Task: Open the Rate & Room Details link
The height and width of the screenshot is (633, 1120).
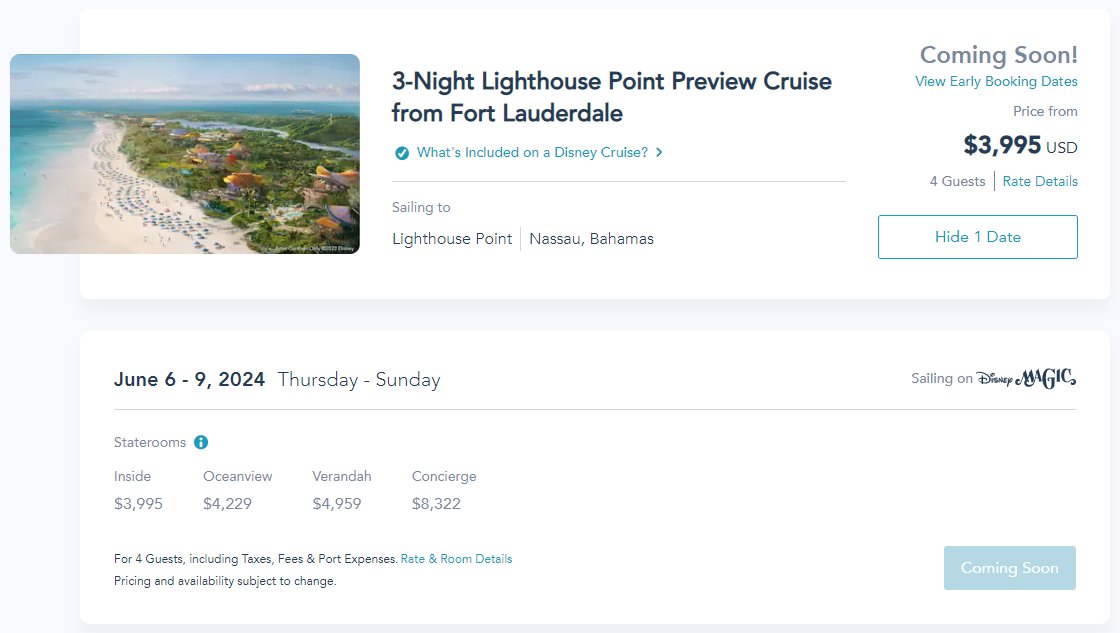Action: pyautogui.click(x=456, y=559)
